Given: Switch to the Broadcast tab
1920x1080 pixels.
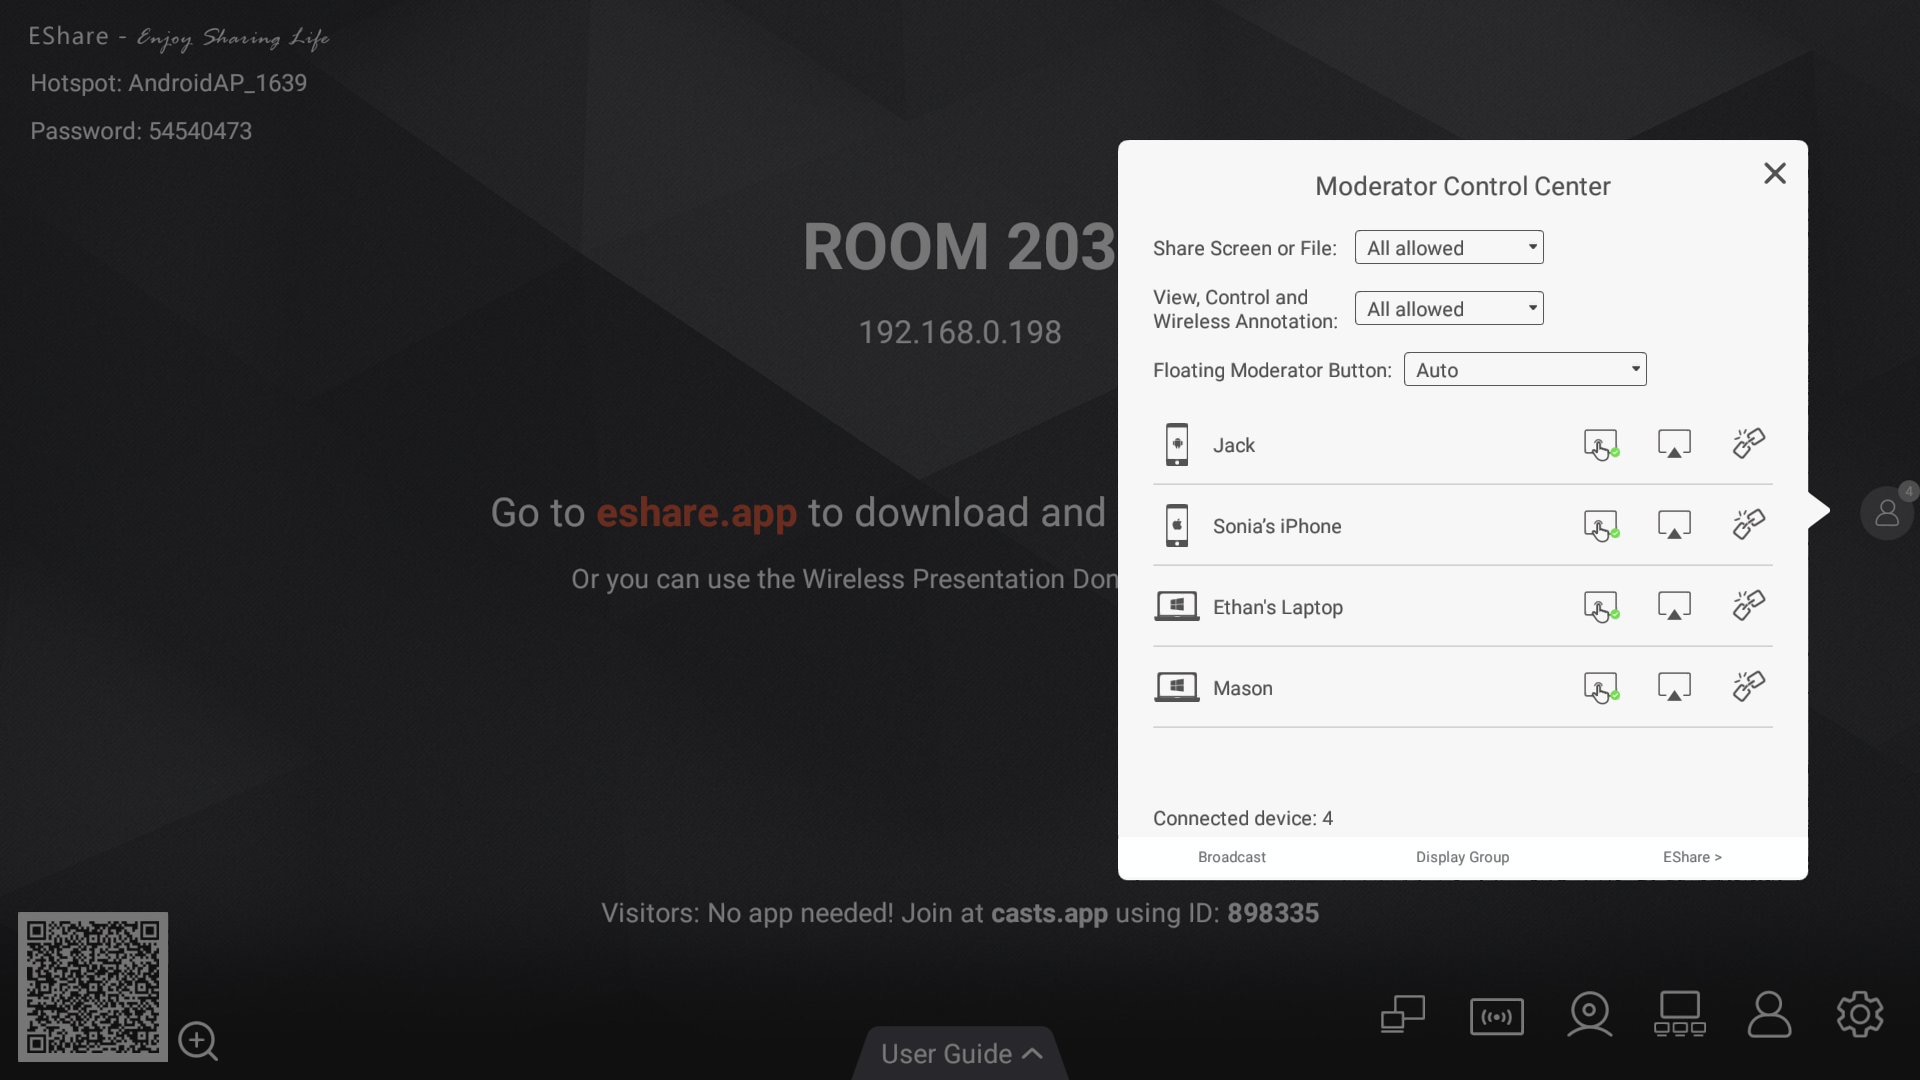Looking at the screenshot, I should (x=1231, y=858).
